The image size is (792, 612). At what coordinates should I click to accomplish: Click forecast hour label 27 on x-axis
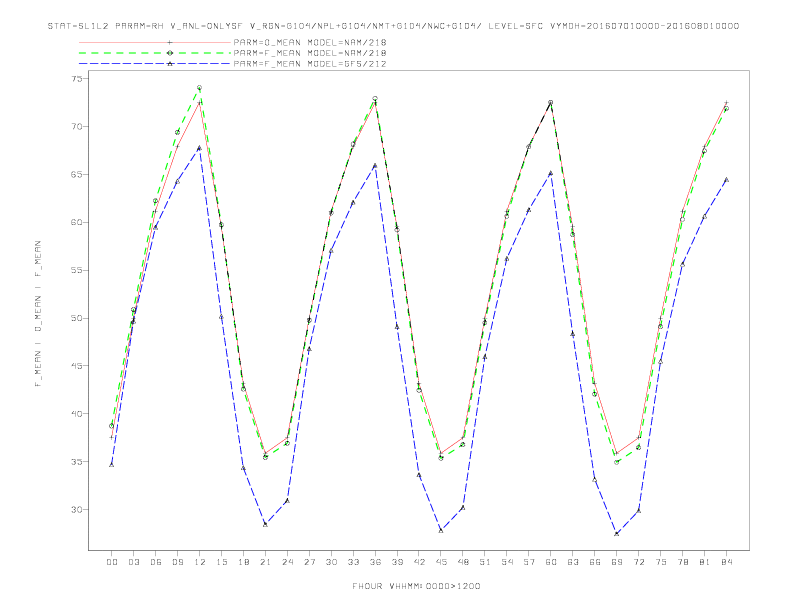point(309,562)
